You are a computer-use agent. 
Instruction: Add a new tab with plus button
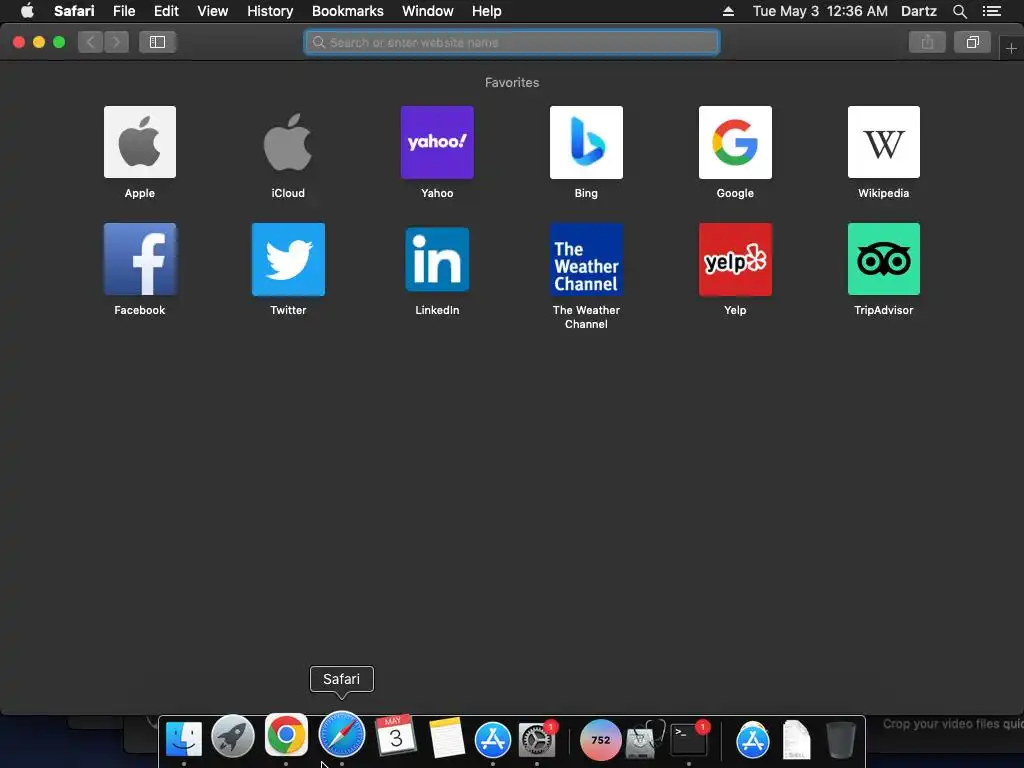point(1011,48)
